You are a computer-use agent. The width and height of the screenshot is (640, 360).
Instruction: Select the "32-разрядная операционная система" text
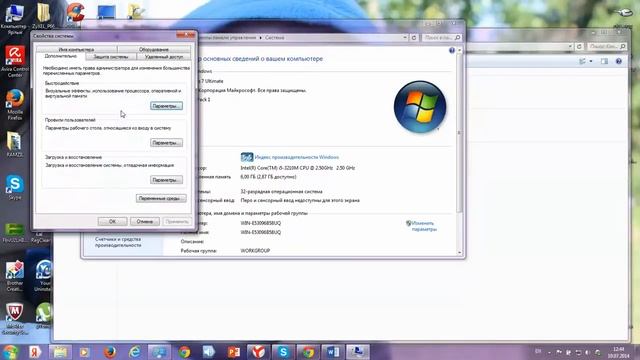point(282,191)
